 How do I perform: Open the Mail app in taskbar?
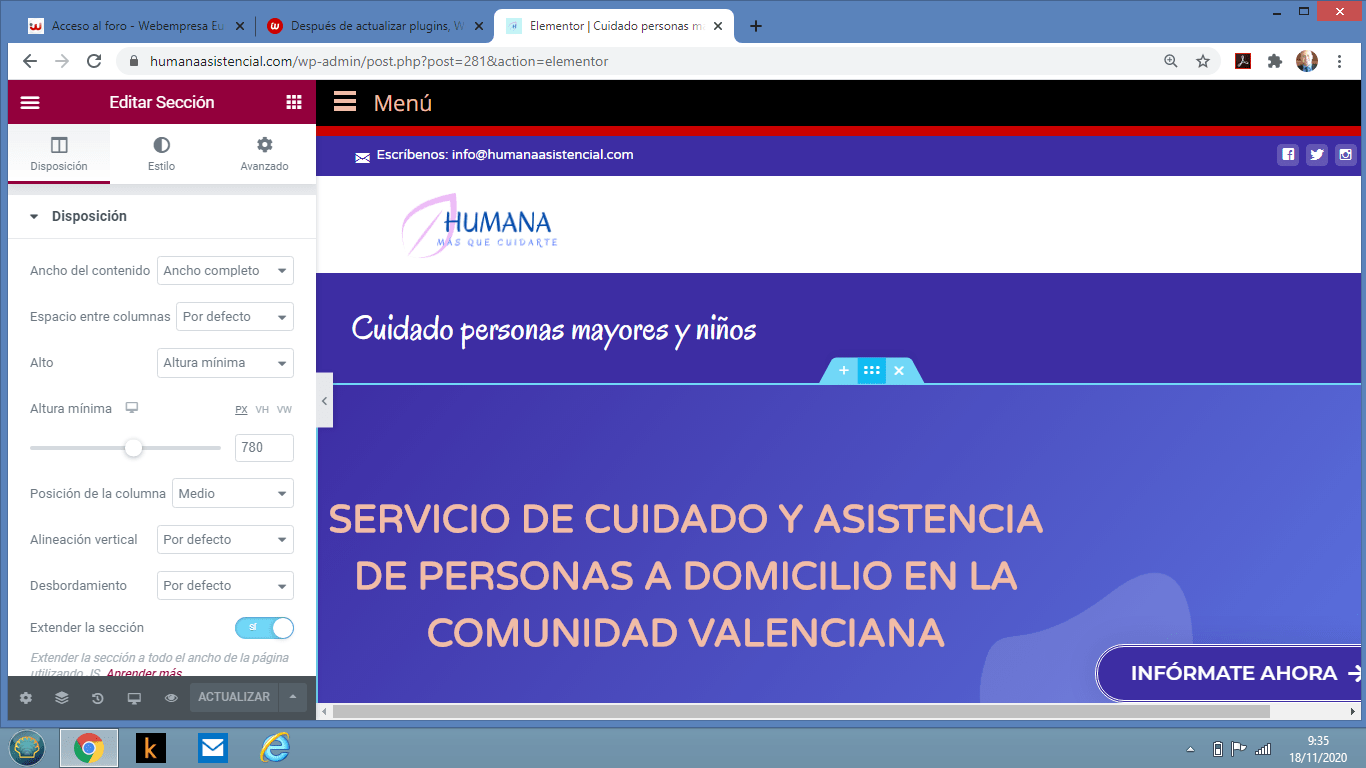point(212,748)
